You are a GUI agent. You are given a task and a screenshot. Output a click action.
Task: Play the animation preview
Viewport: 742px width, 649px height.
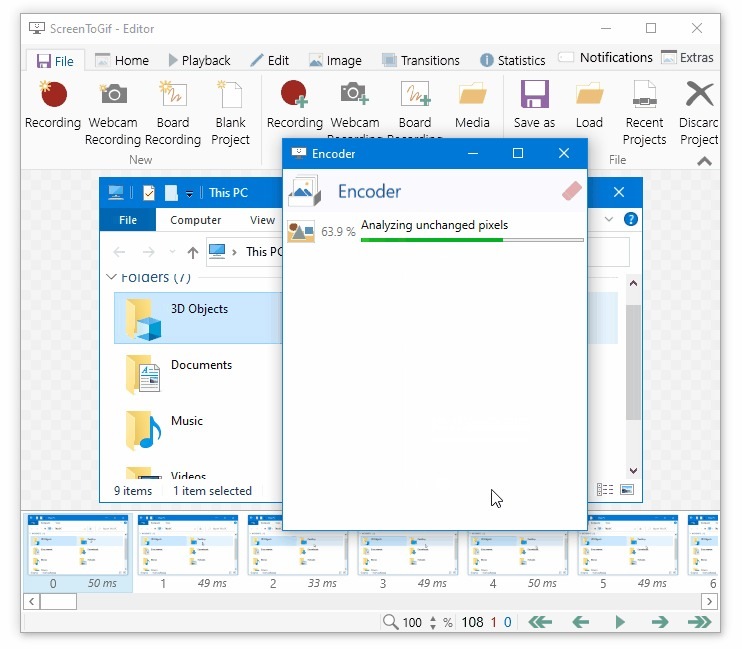pos(620,622)
